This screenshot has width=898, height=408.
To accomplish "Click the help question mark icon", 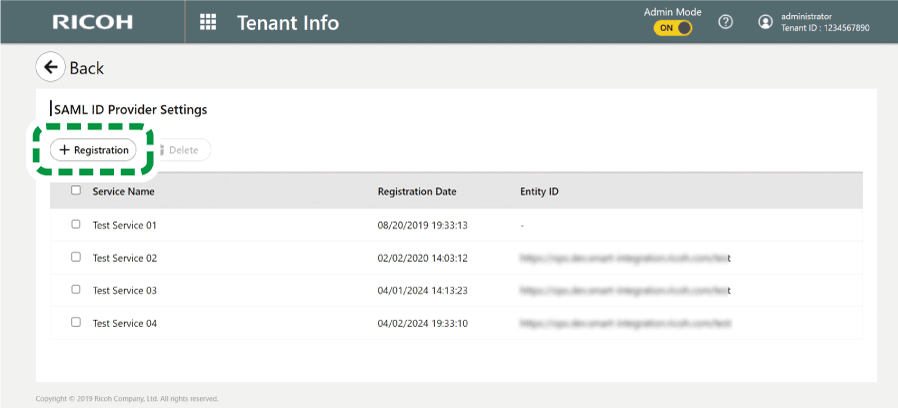I will pos(726,22).
